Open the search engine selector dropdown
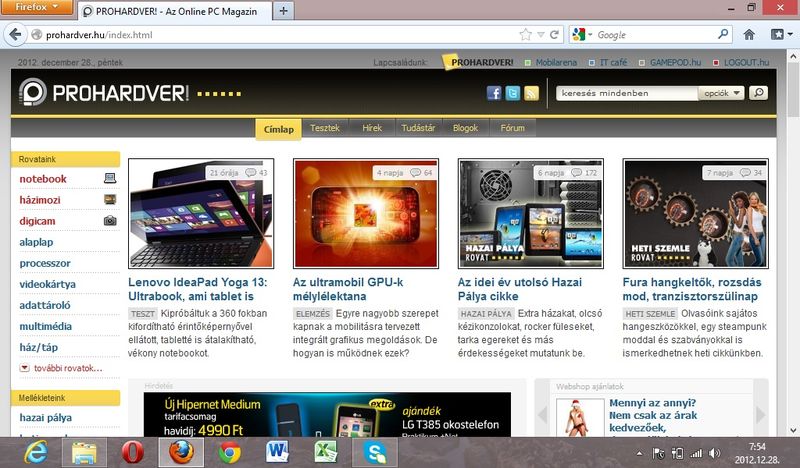Image resolution: width=800 pixels, height=468 pixels. tap(582, 35)
